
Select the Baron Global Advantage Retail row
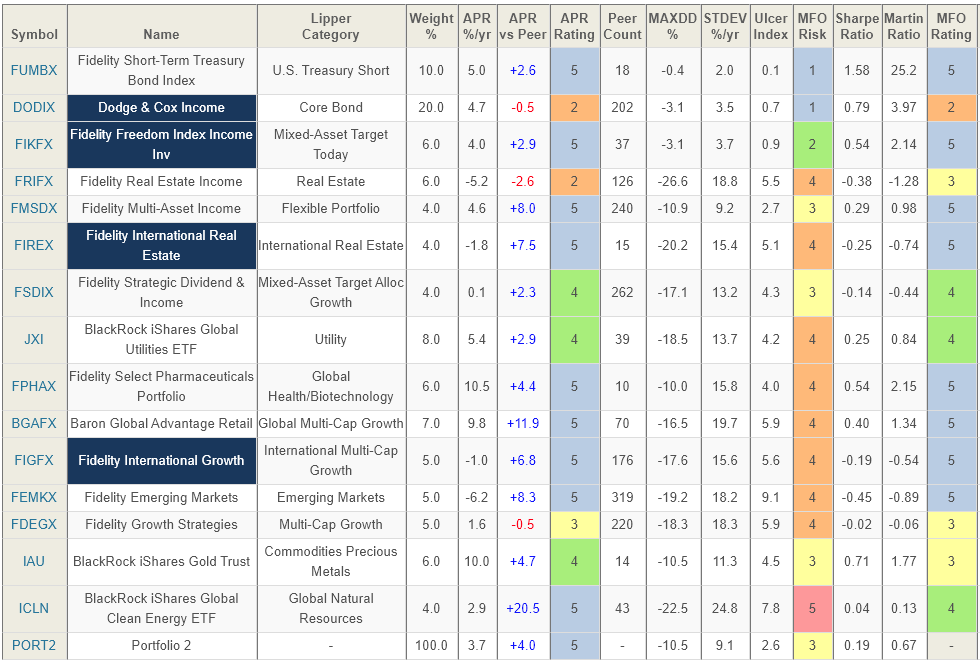click(161, 423)
